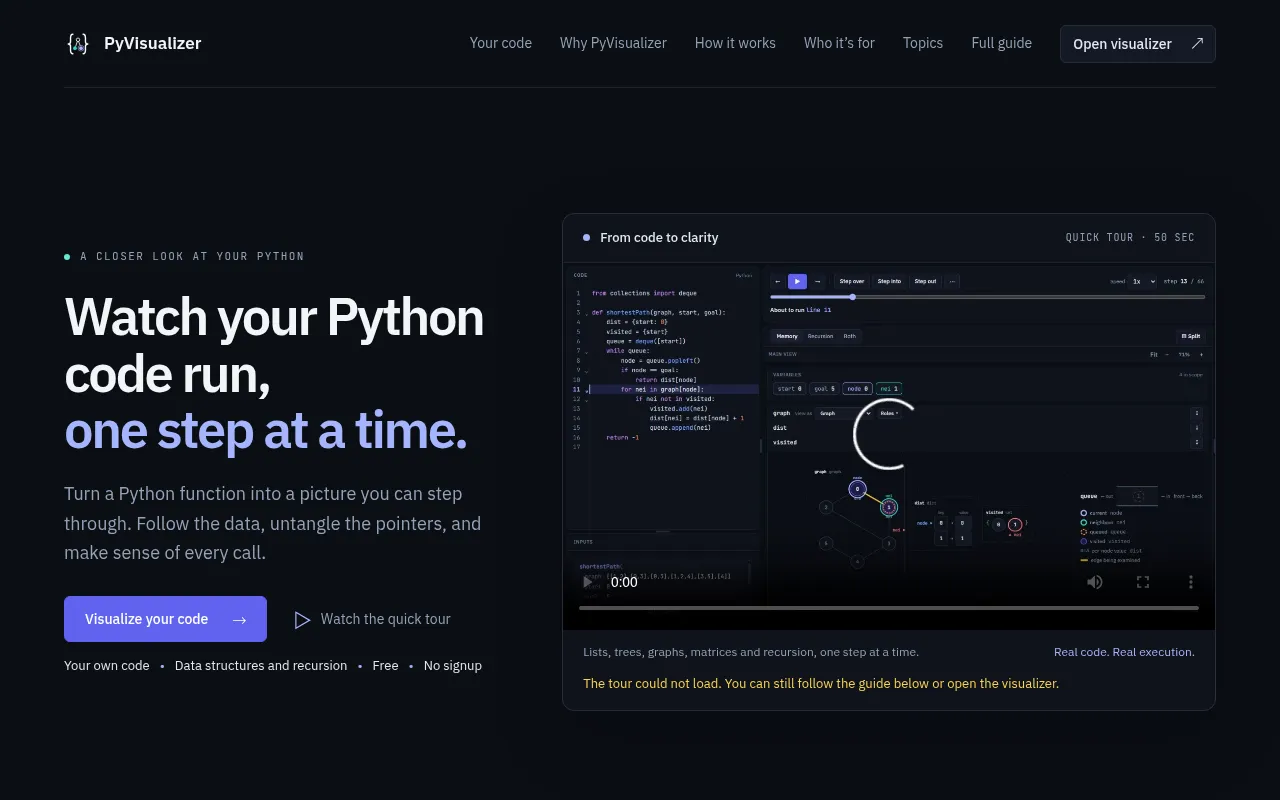Image resolution: width=1280 pixels, height=800 pixels.
Task: Click the play triangle beside Watch the quick tour
Action: pos(302,620)
